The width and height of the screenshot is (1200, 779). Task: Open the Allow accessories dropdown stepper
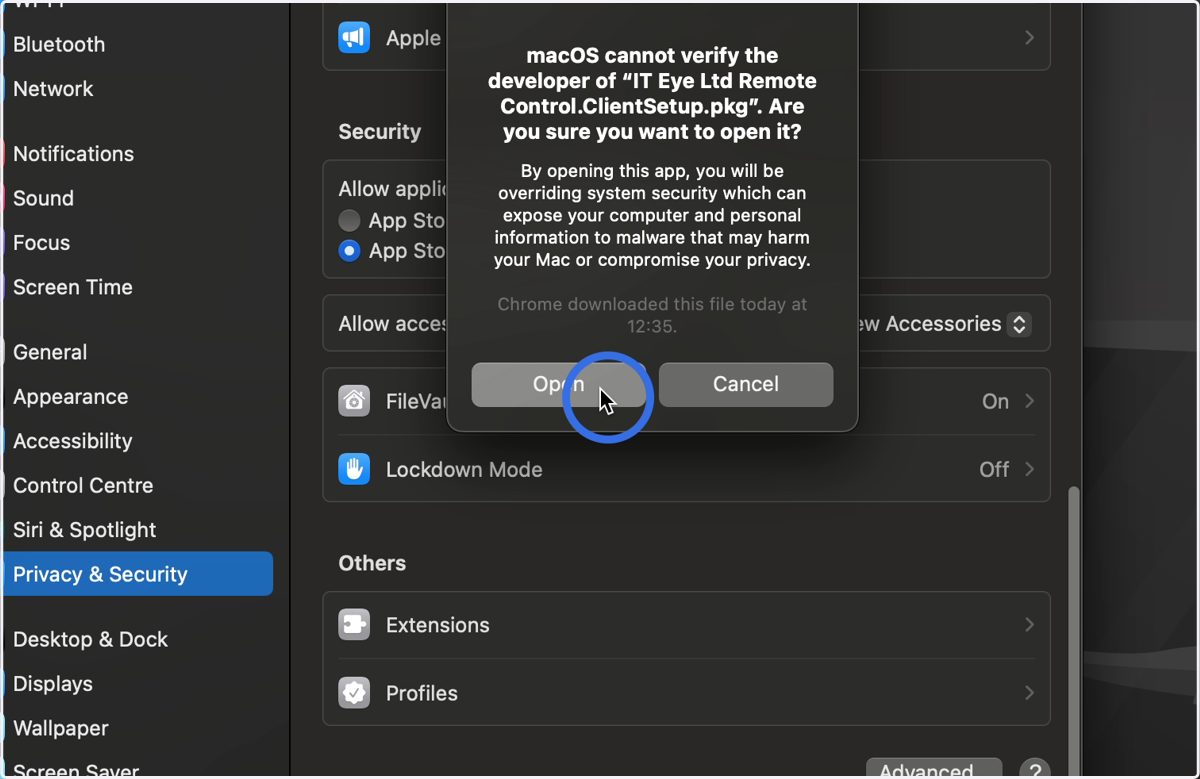pos(1019,324)
